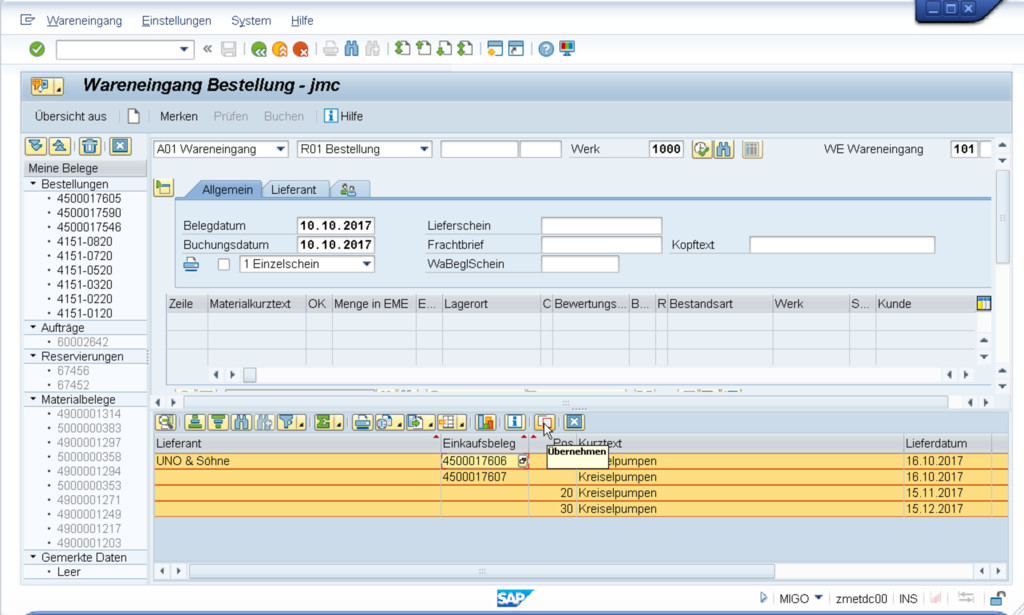Click into the Lieferschein input field
Image resolution: width=1024 pixels, height=615 pixels.
click(x=601, y=226)
